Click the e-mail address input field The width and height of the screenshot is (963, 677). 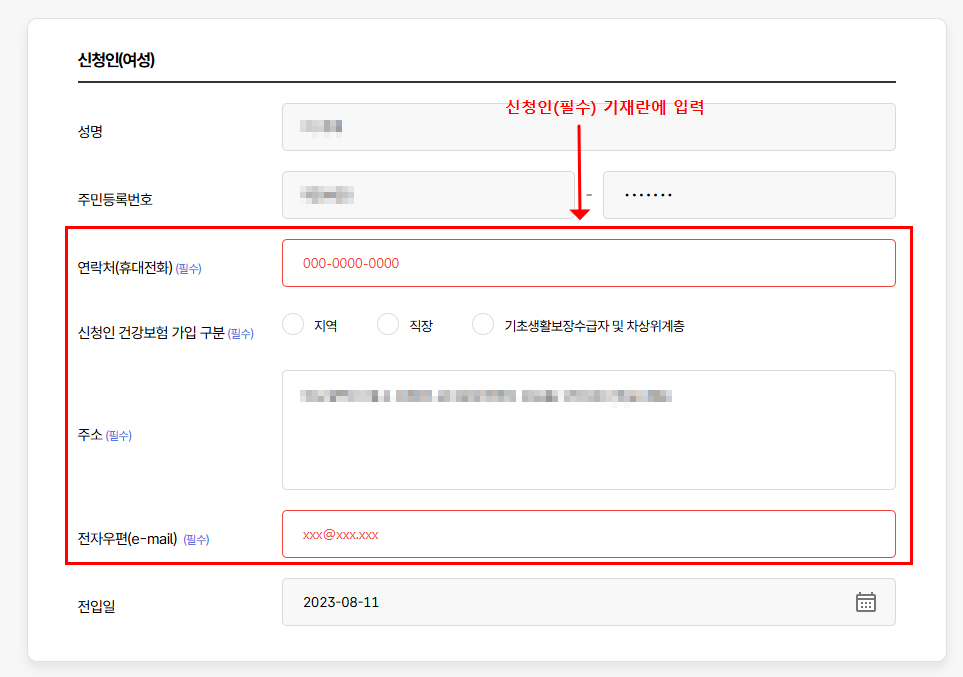pyautogui.click(x=588, y=534)
